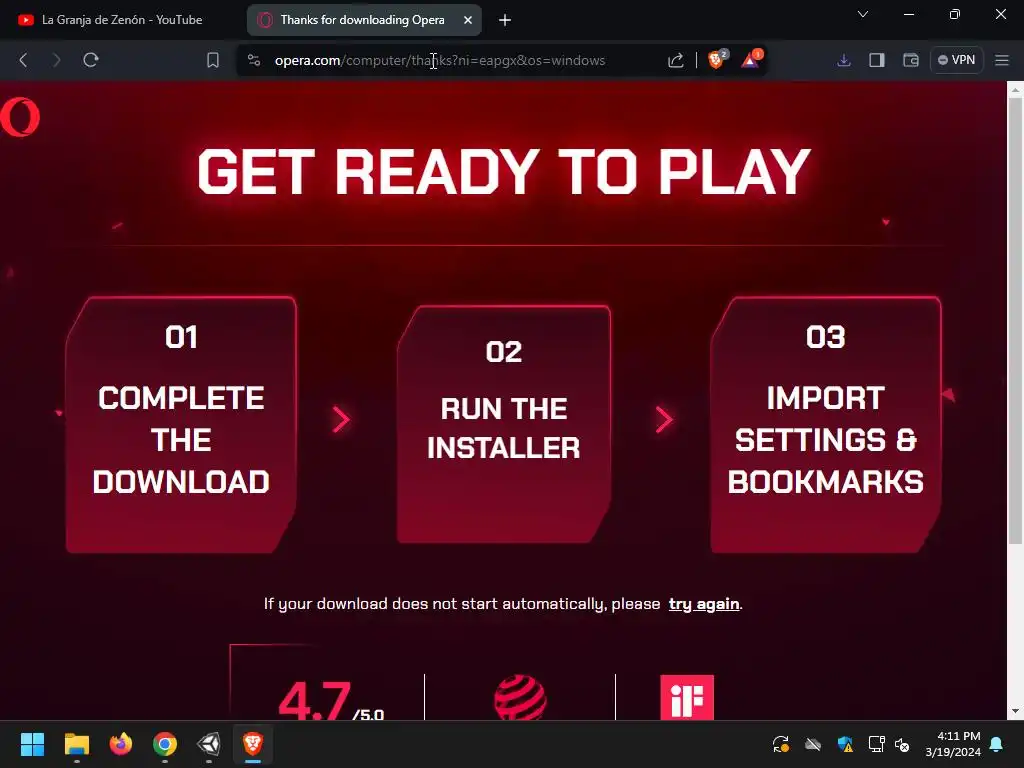Viewport: 1024px width, 768px height.
Task: Go back to the previous page
Action: (x=24, y=60)
